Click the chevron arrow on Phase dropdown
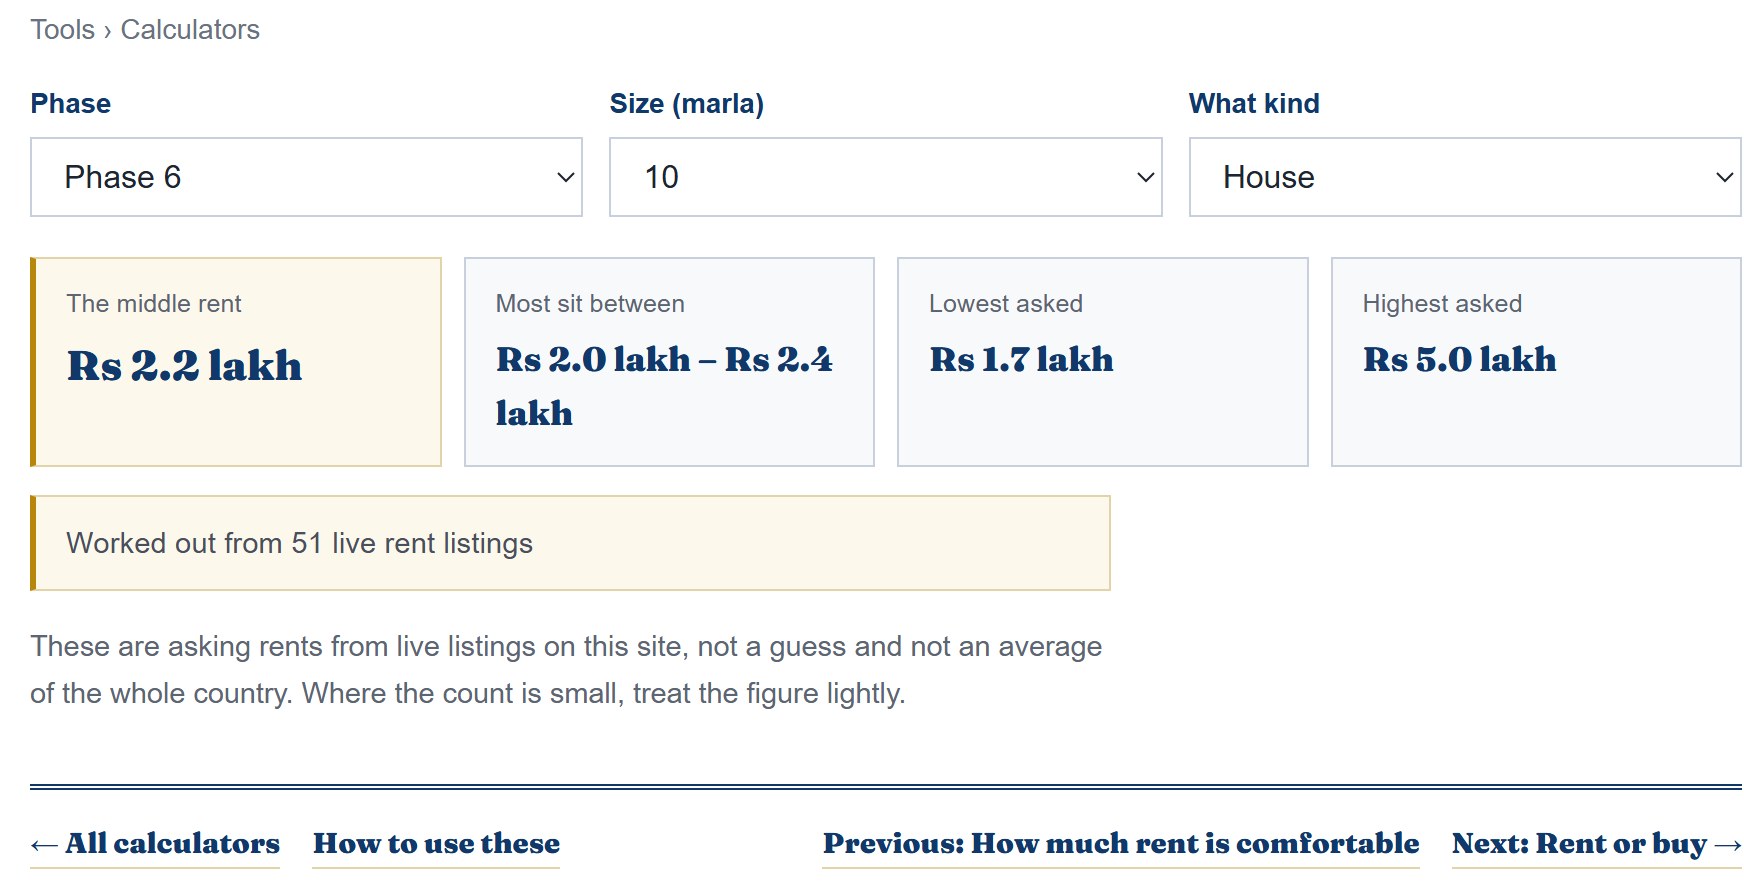Image resolution: width=1744 pixels, height=896 pixels. pos(565,177)
